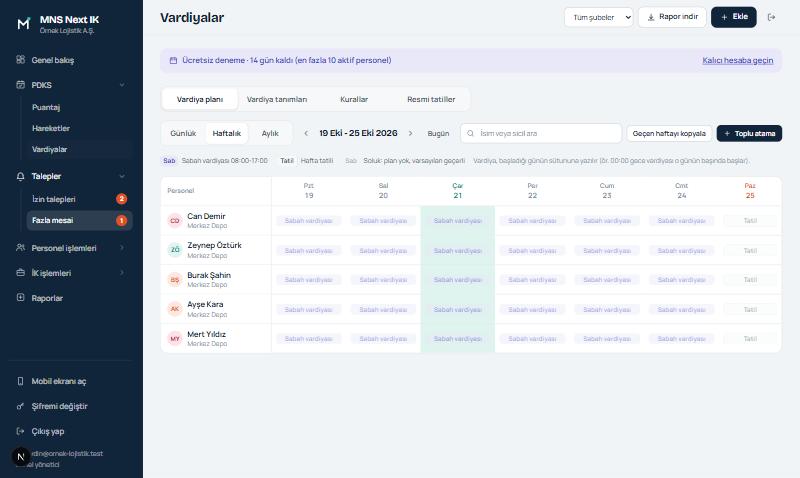The height and width of the screenshot is (478, 800).
Task: Click Zeynep Öztürk's Çar 21 shift cell
Action: coord(458,250)
